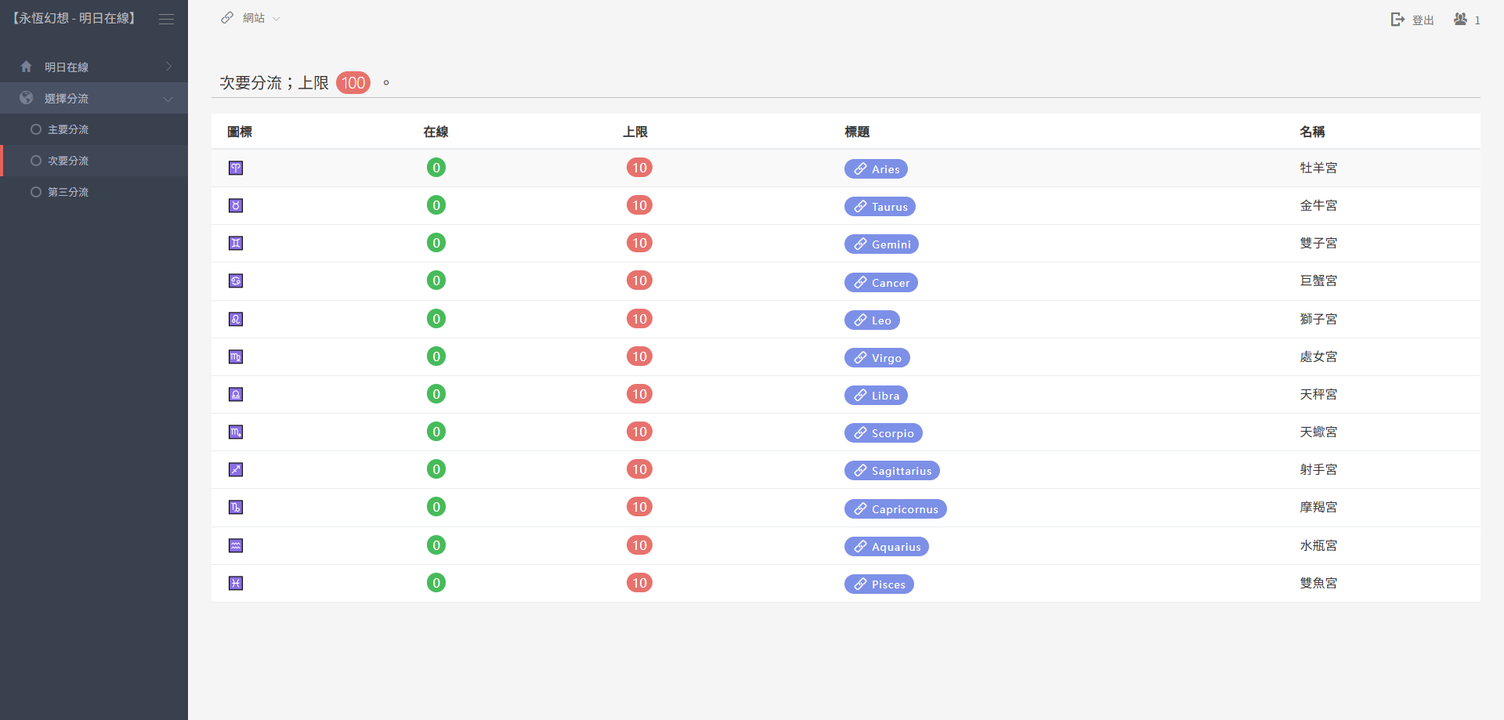This screenshot has width=1504, height=720.
Task: Click the Pisces zodiac symbol icon
Action: (235, 583)
